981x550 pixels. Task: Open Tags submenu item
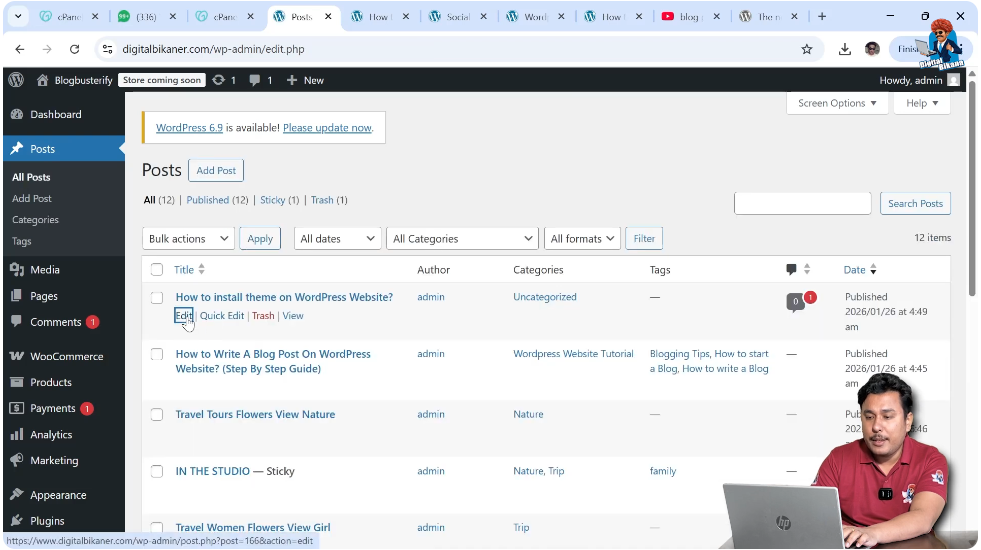point(21,241)
